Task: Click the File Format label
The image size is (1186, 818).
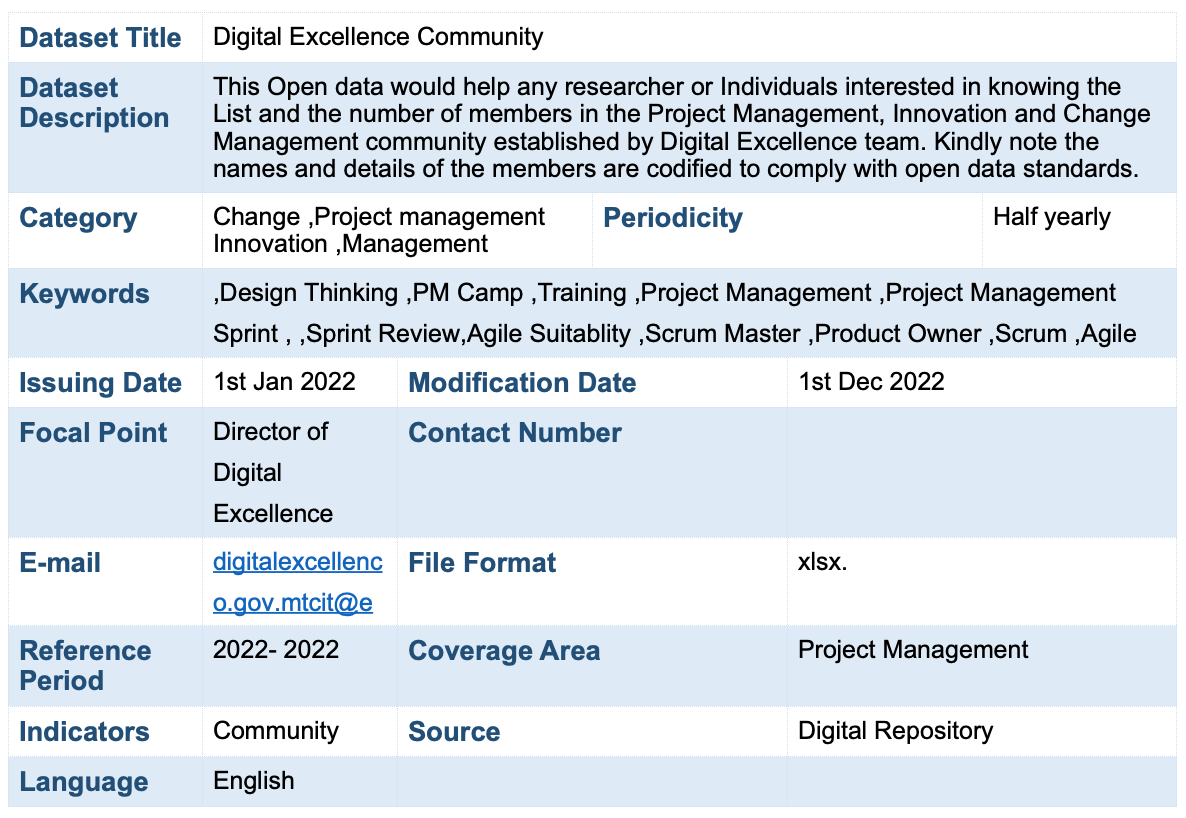Action: (x=482, y=563)
